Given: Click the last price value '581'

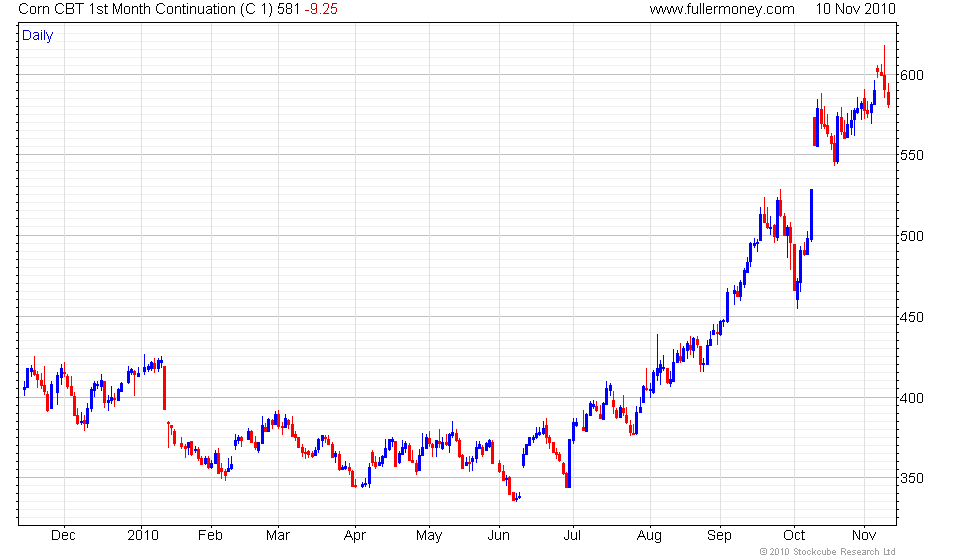Looking at the screenshot, I should coord(289,9).
